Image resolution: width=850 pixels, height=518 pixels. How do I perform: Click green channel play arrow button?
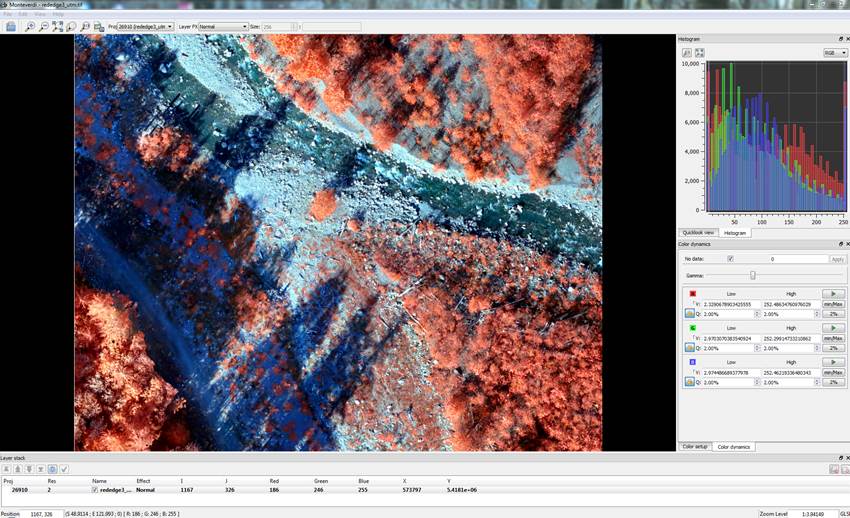[x=834, y=328]
